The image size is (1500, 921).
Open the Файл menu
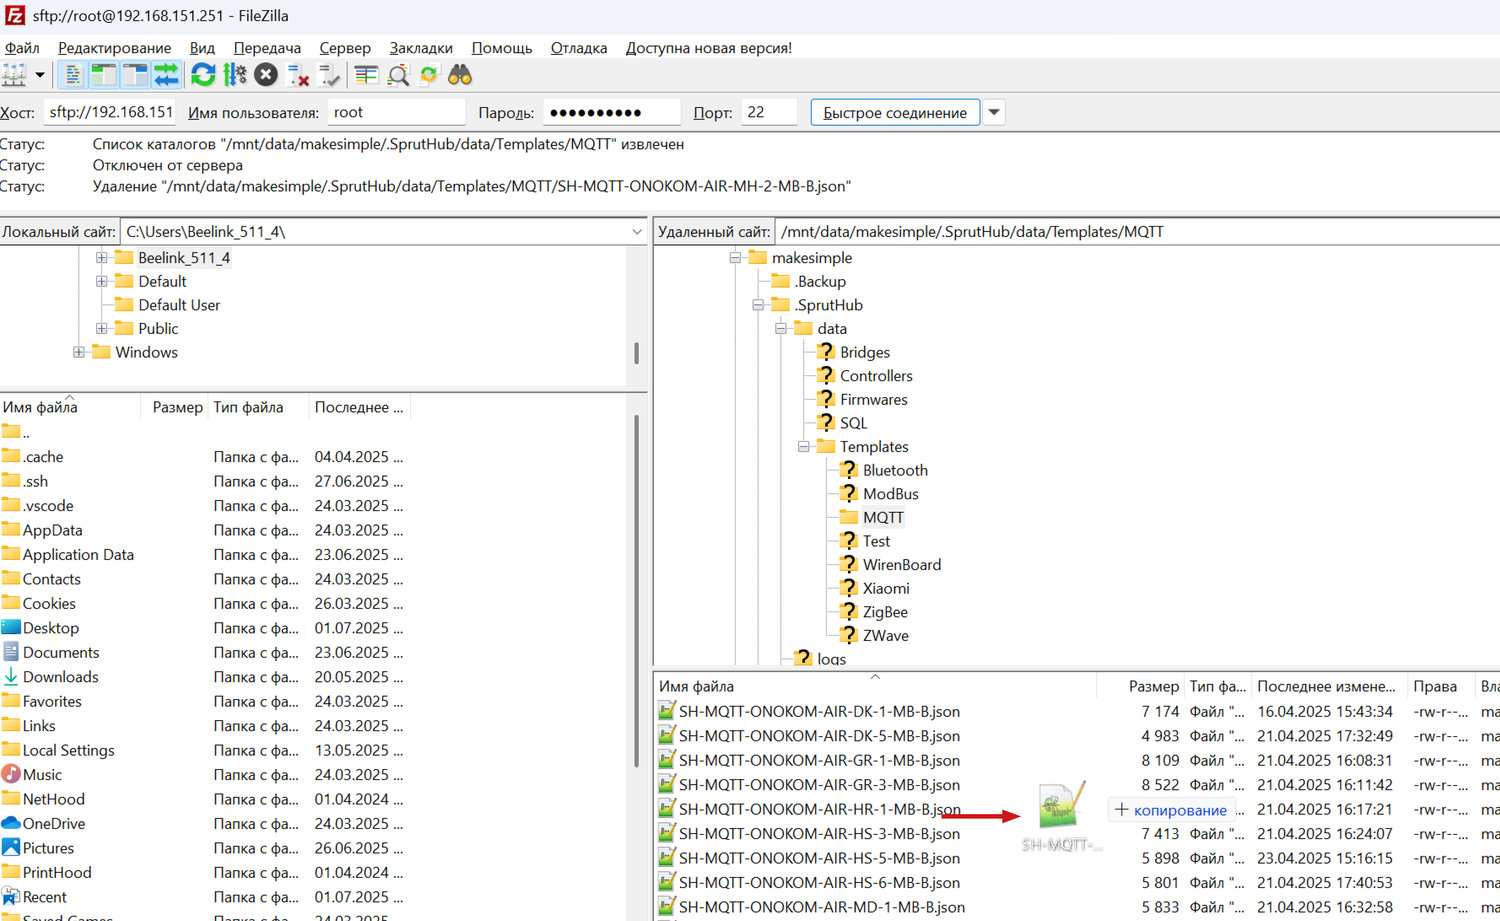21,48
